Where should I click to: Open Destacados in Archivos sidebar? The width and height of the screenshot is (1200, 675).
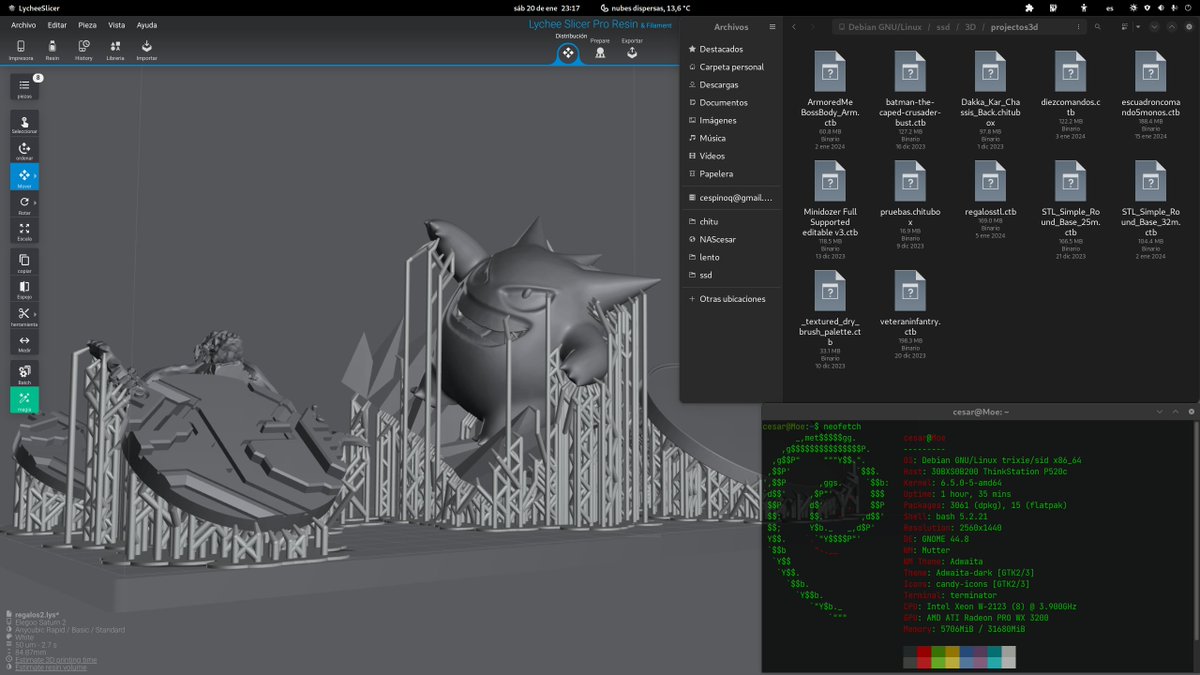[729, 49]
